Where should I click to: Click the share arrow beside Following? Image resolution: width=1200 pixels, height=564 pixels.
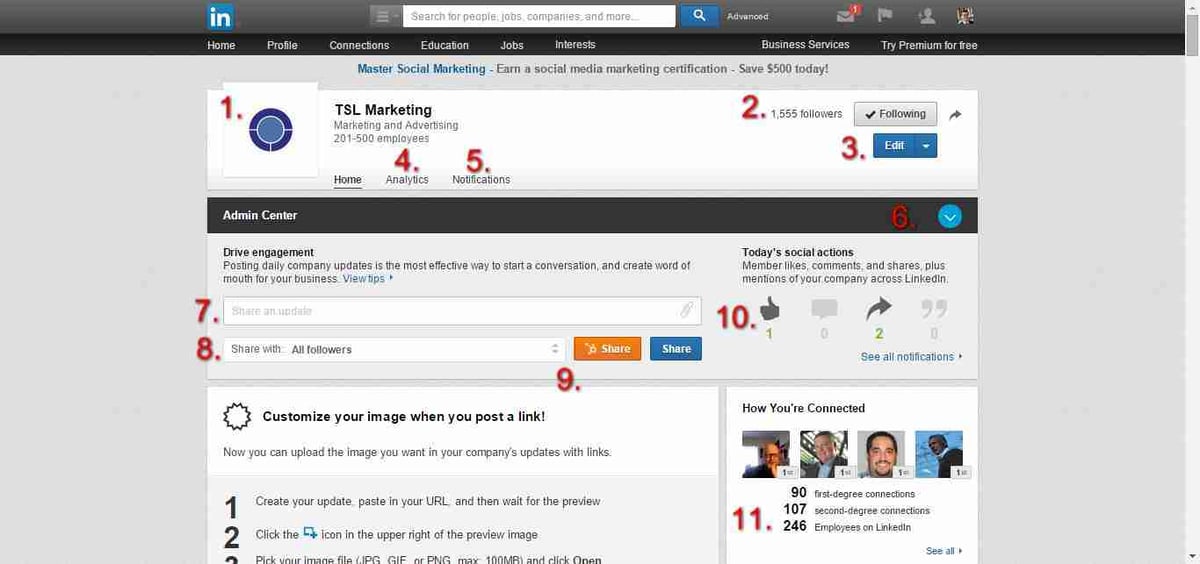point(955,115)
